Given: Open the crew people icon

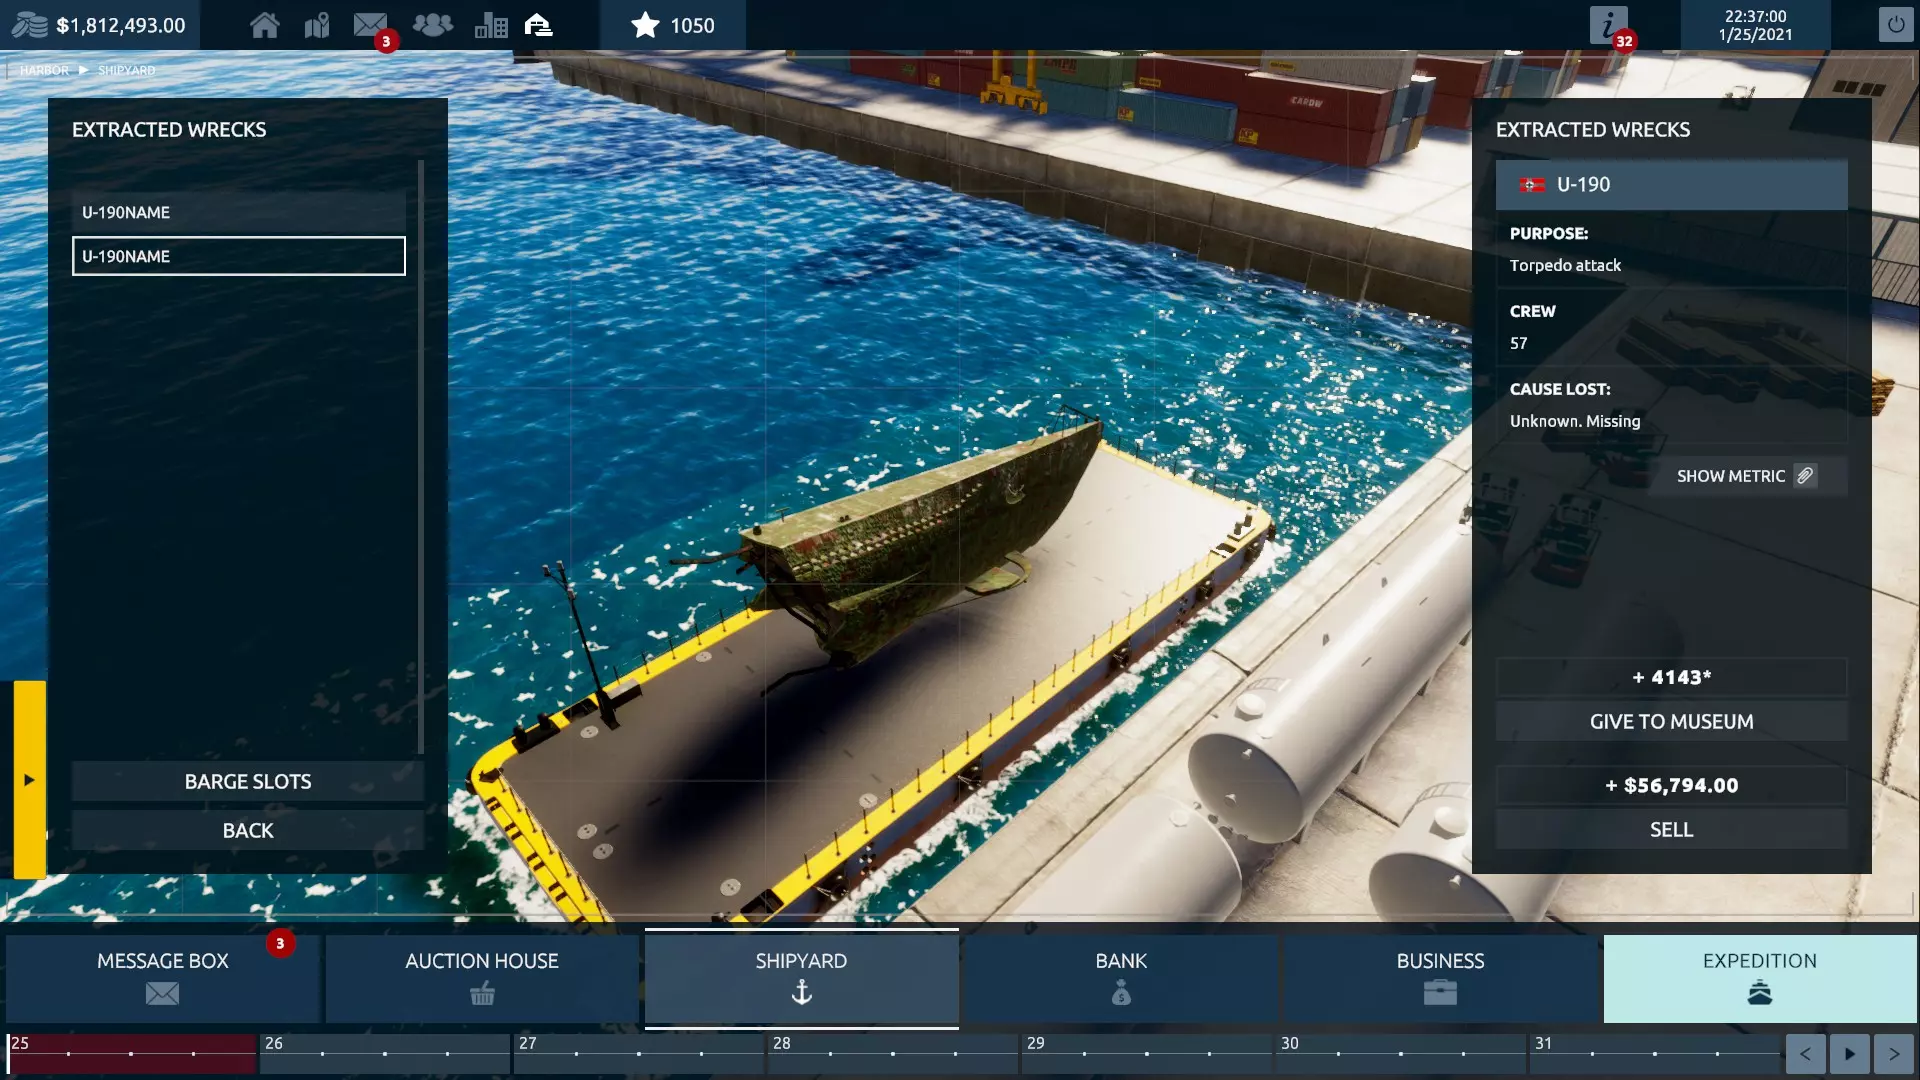Looking at the screenshot, I should click(432, 25).
